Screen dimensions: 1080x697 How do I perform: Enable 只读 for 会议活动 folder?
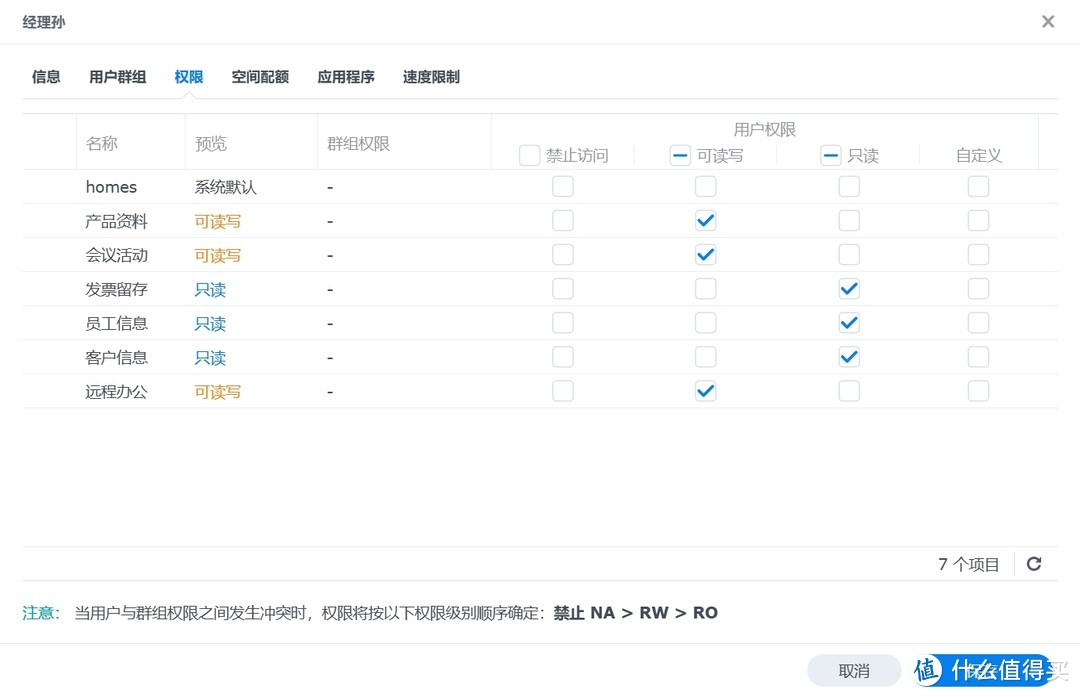(x=849, y=254)
